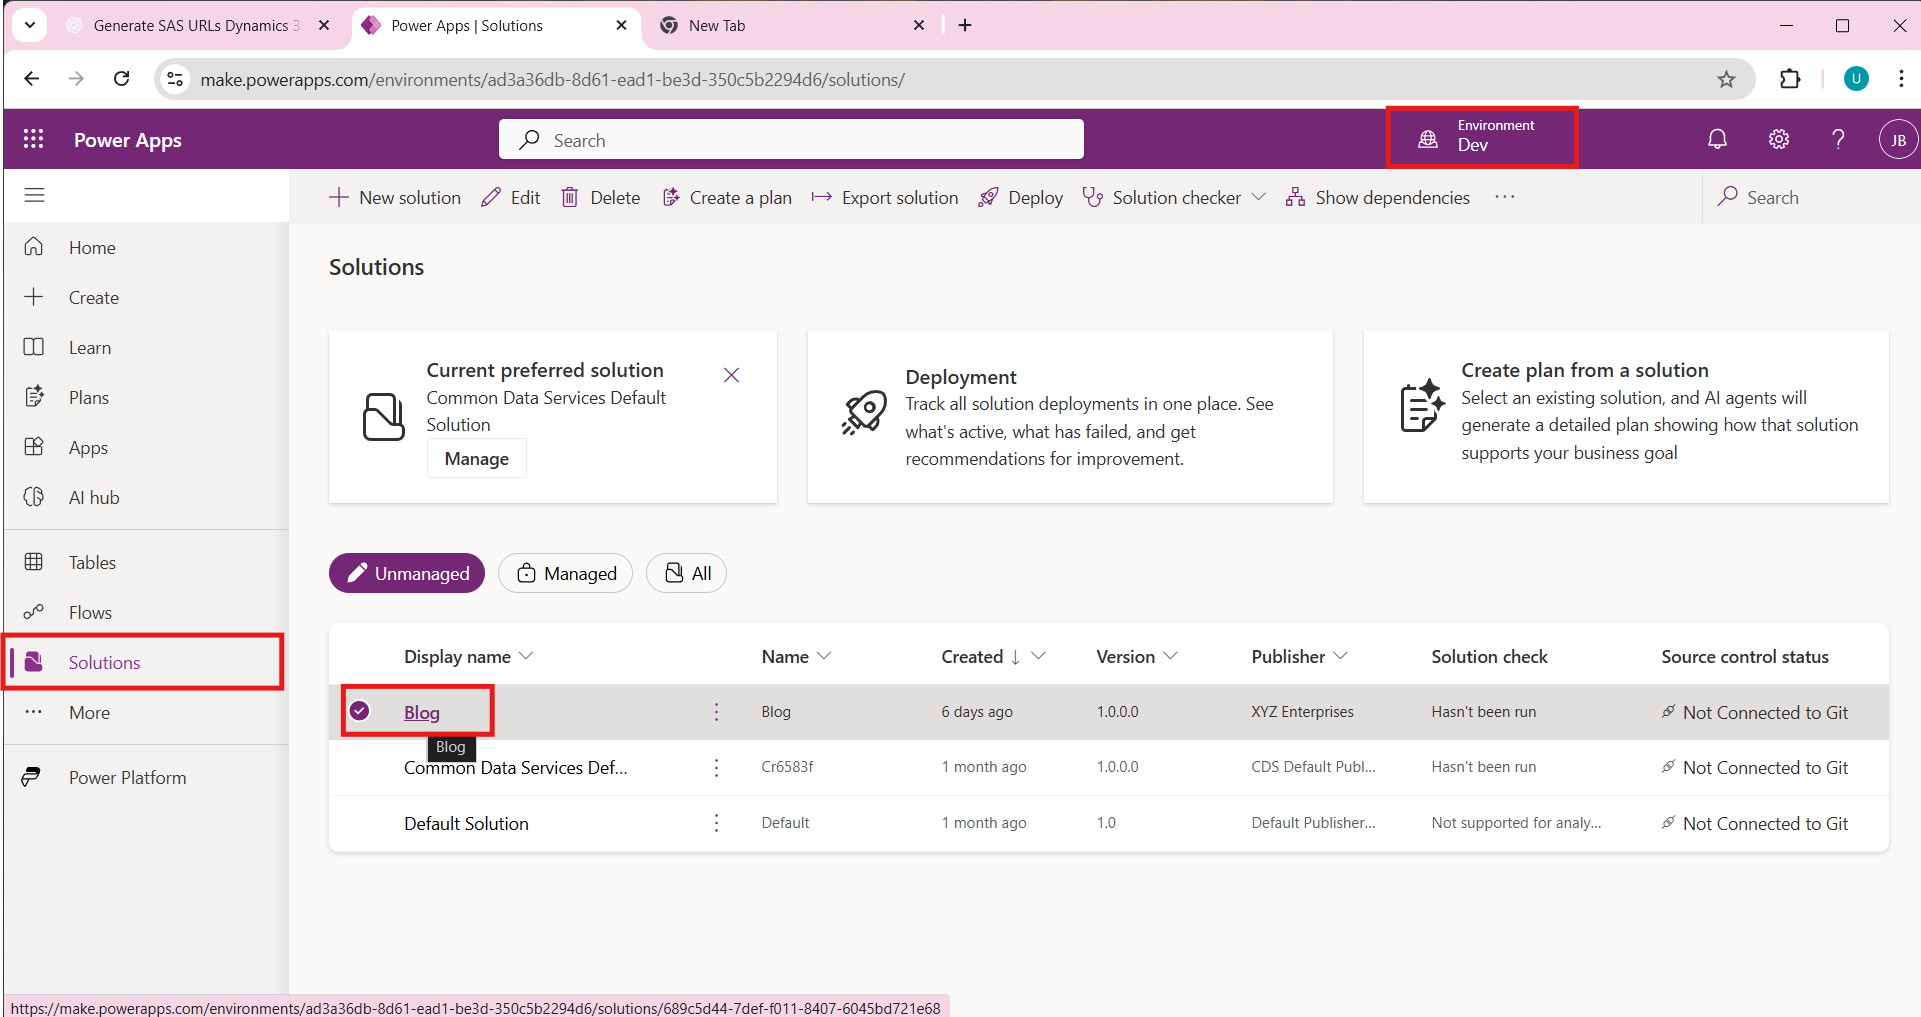Open the app launcher waffle icon
1921x1017 pixels.
[x=33, y=139]
